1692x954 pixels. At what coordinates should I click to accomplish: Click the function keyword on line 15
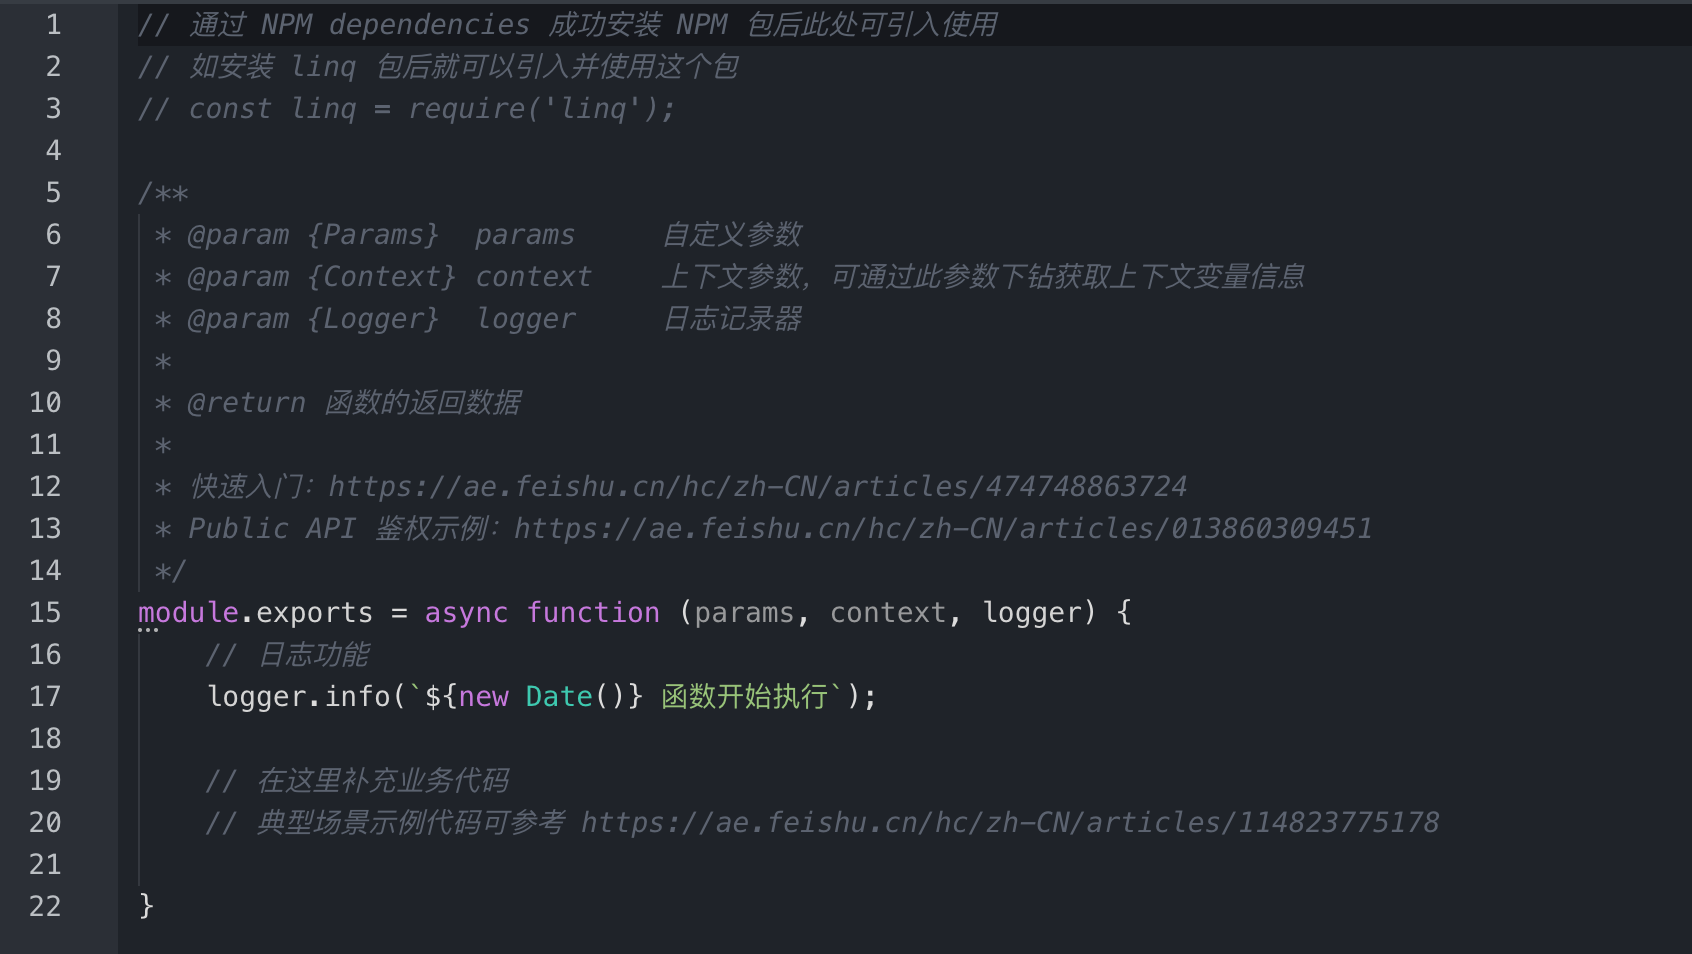(593, 612)
